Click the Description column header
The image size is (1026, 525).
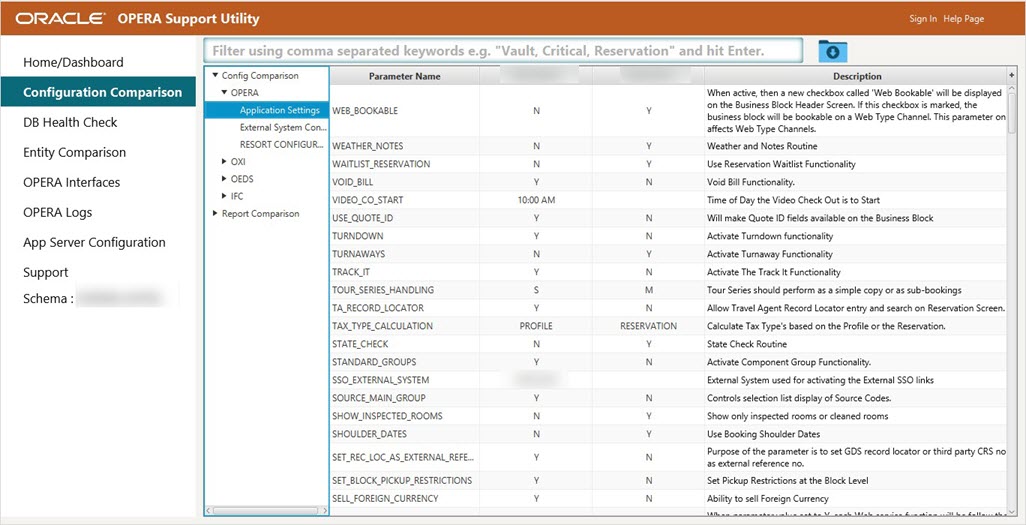point(857,76)
